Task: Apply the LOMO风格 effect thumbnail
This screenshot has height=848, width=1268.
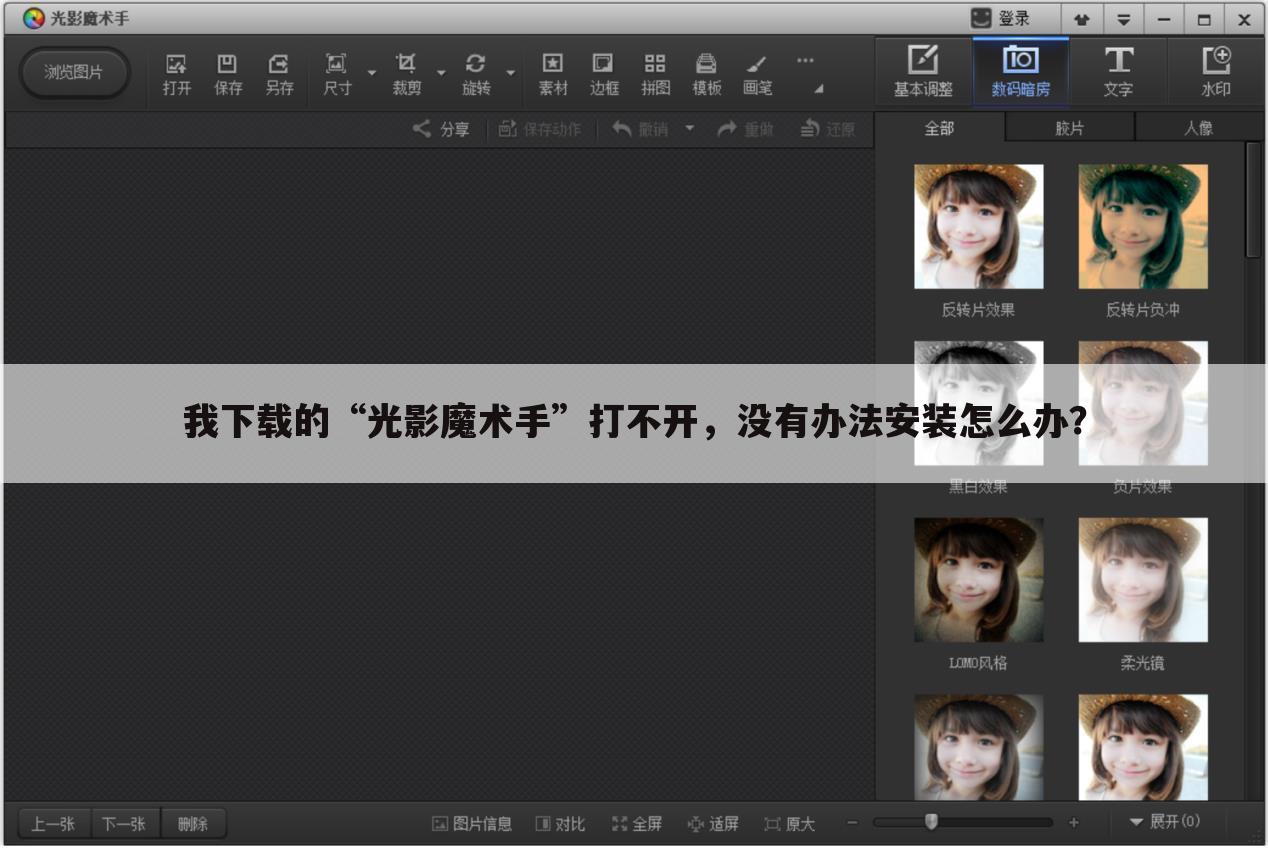Action: (978, 580)
